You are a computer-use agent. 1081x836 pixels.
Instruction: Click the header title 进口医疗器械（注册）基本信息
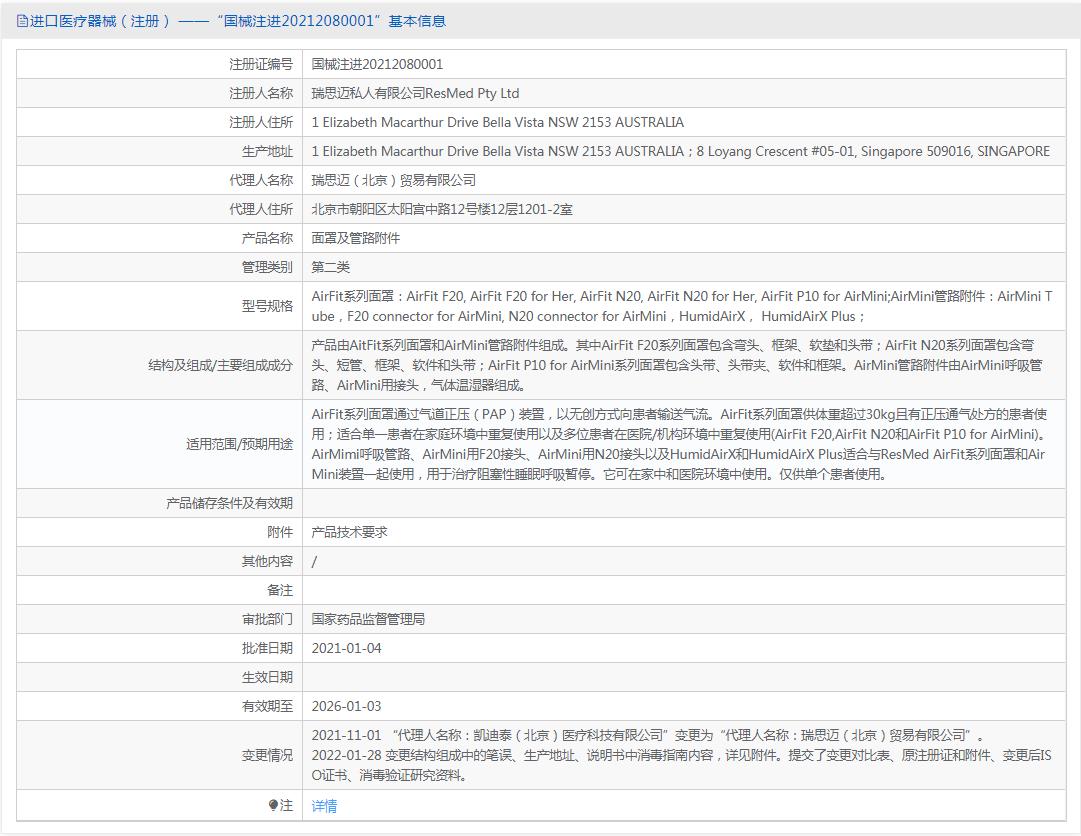pos(237,21)
